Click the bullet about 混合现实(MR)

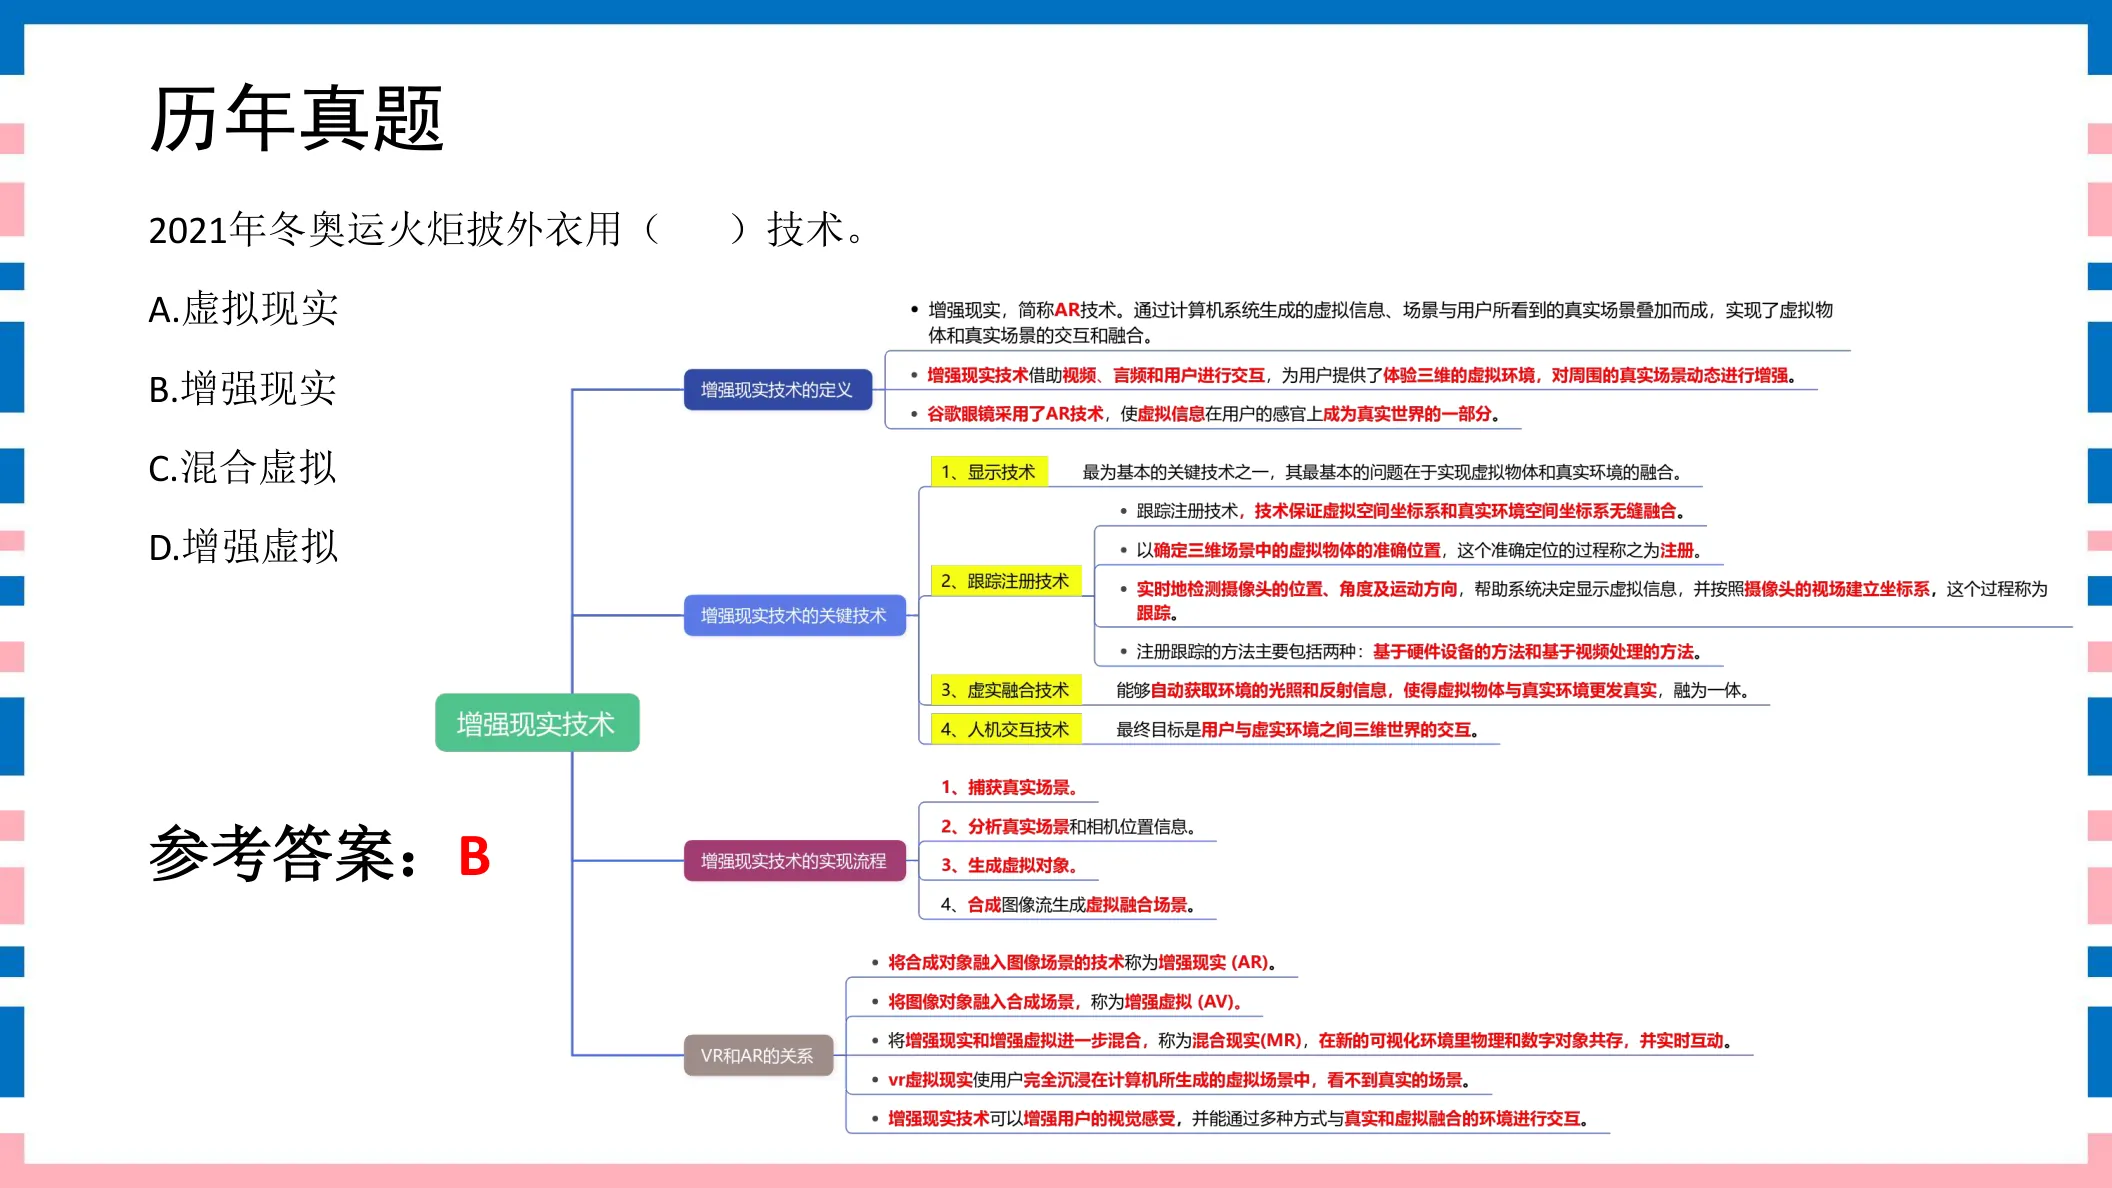pyautogui.click(x=1301, y=1040)
